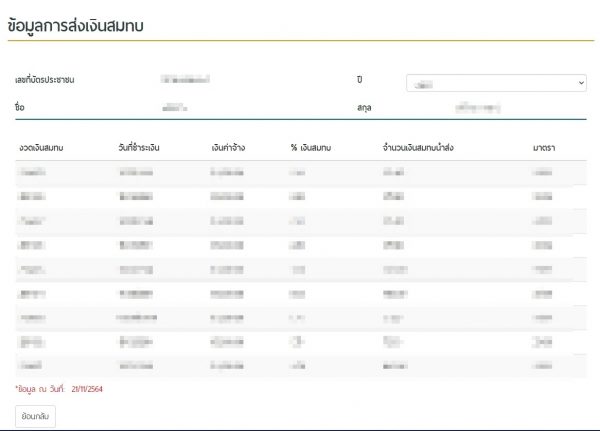Select first row's วันที่ชำระเงิน cell

pos(136,172)
